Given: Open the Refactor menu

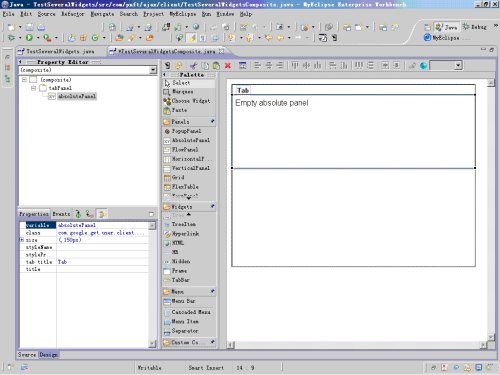Looking at the screenshot, I should 73,14.
